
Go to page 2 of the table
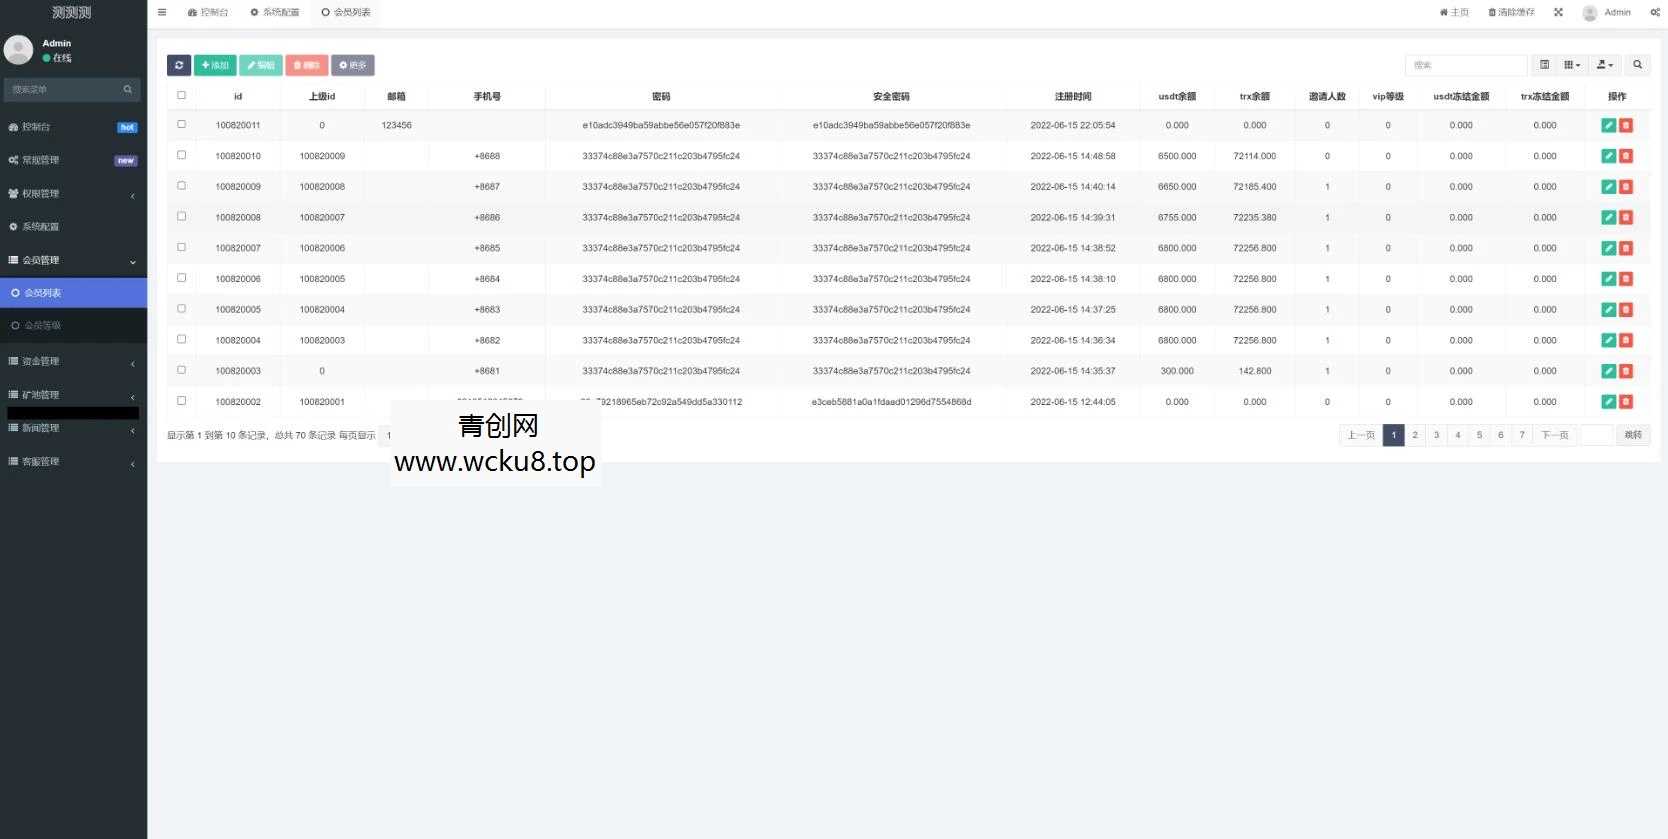[x=1415, y=435]
